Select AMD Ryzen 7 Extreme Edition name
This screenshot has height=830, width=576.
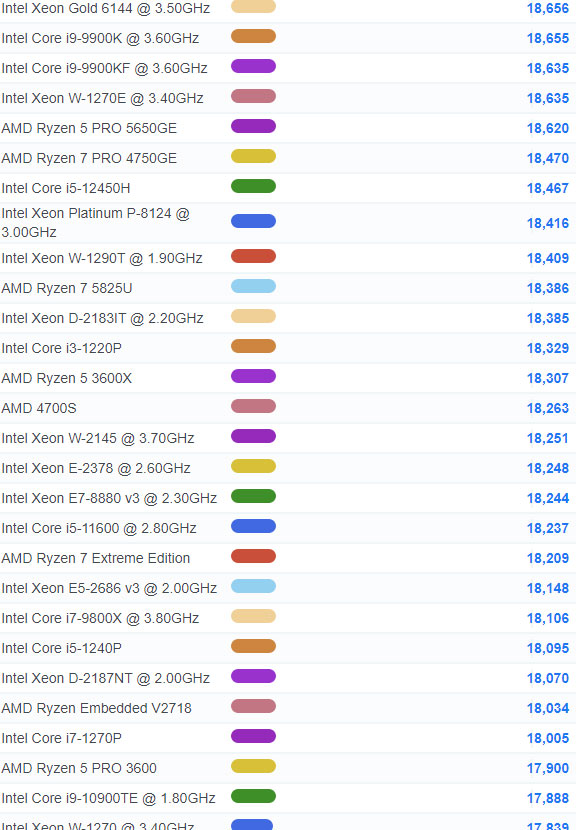coord(95,558)
